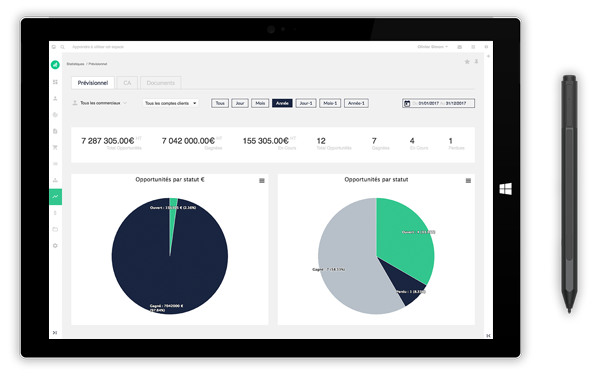Image resolution: width=600 pixels, height=382 pixels.
Task: Click the 12 Total Opportunités count
Action: click(x=321, y=141)
